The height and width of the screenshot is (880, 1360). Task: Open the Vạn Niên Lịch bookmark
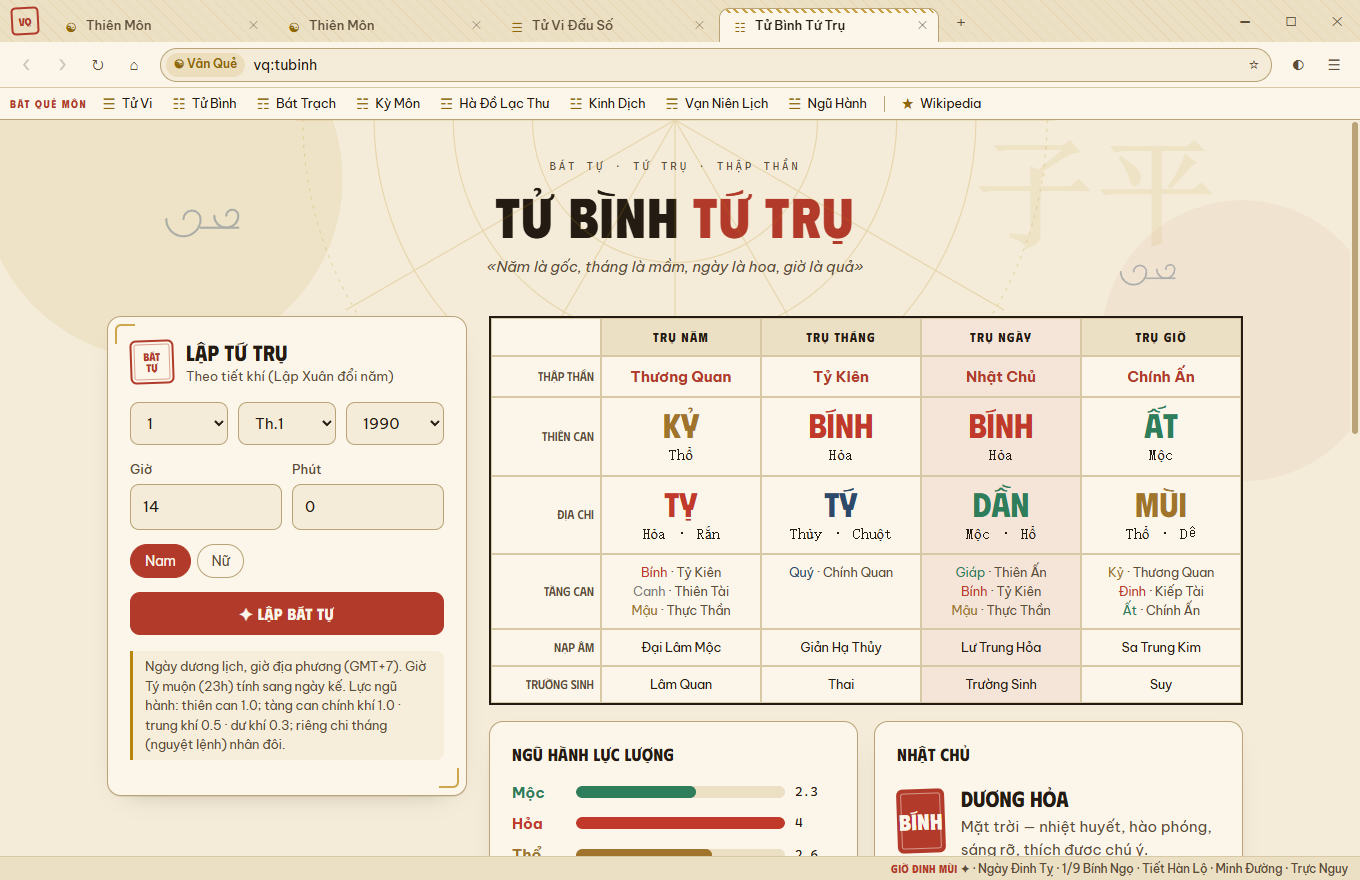pos(717,103)
